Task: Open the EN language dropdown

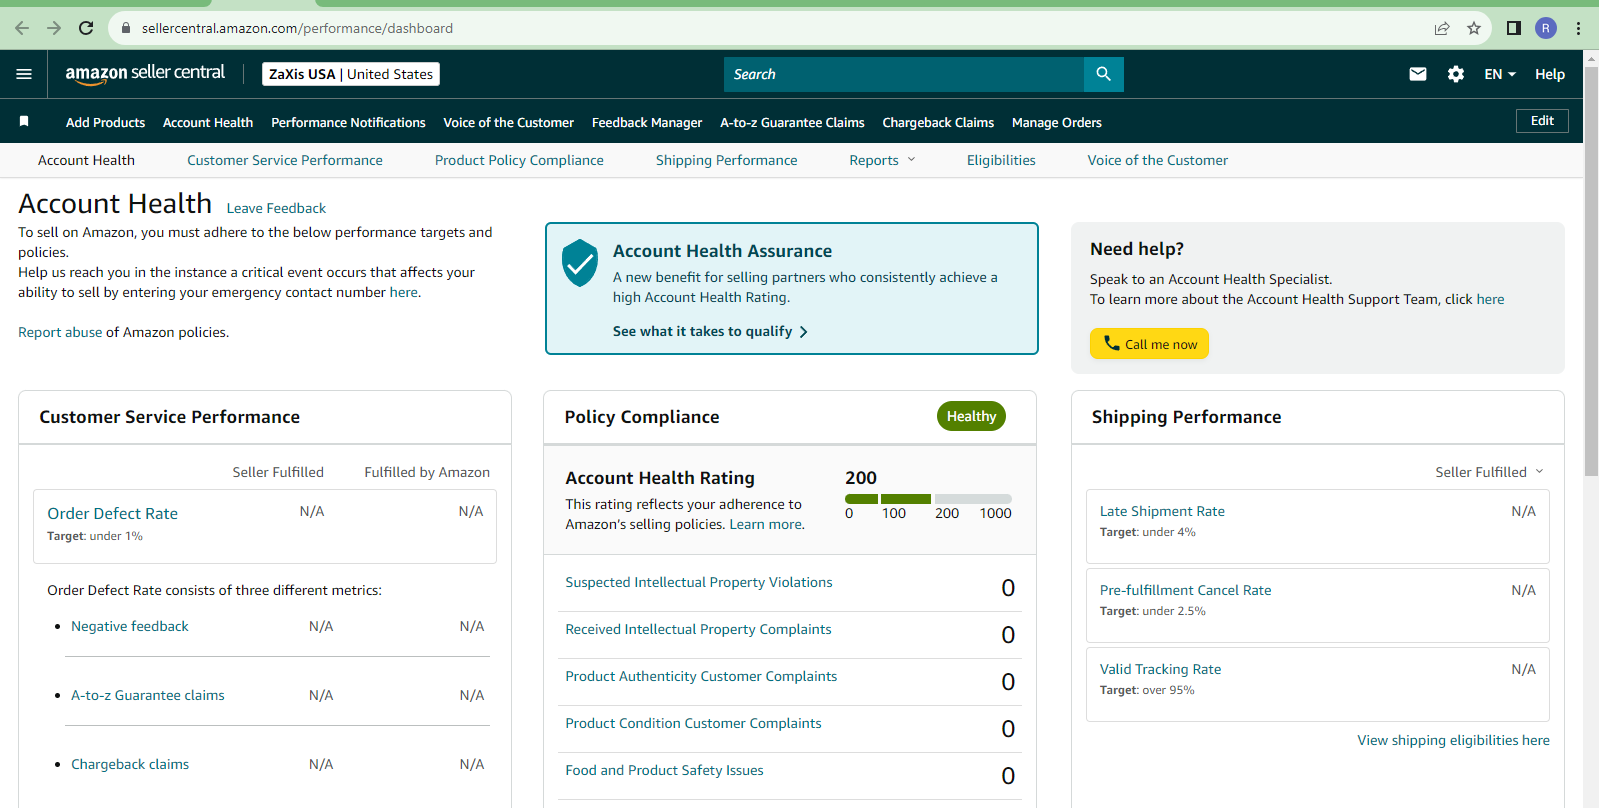Action: 1500,74
